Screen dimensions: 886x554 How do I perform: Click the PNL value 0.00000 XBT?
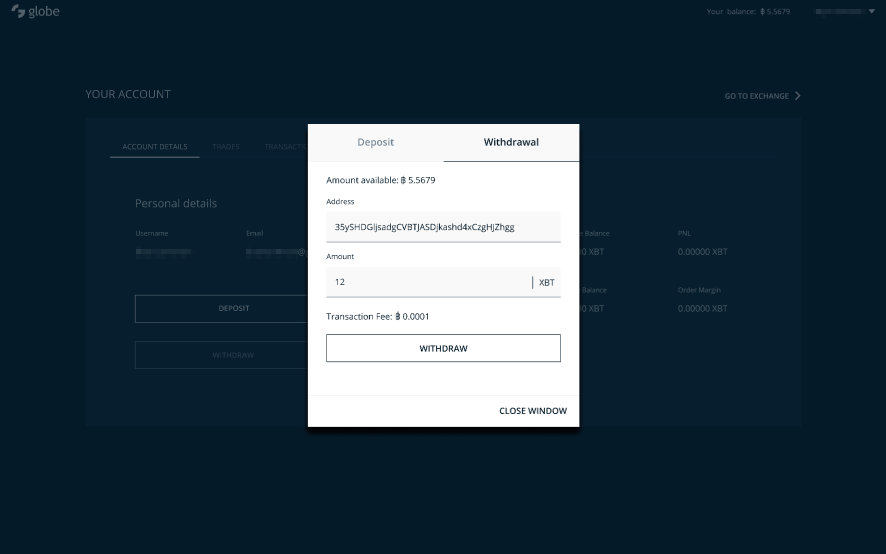pos(702,252)
